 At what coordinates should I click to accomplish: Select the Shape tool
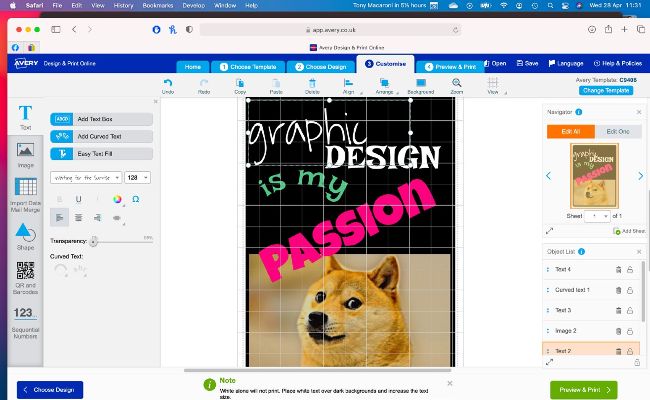pos(25,236)
